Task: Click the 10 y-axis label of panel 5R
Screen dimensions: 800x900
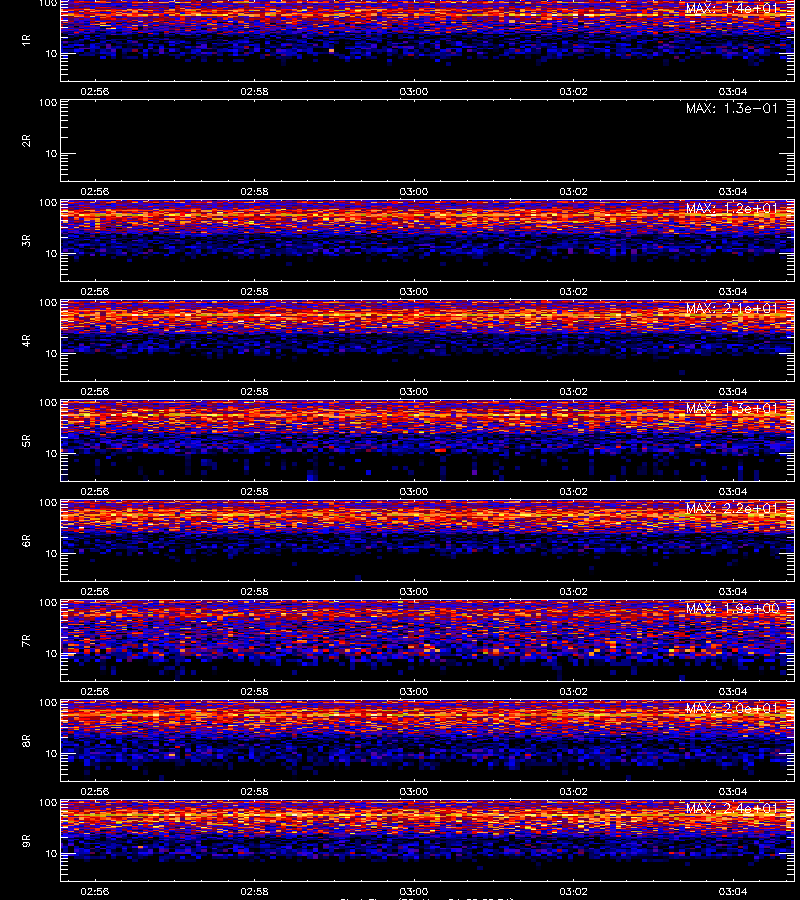Action: 51,453
